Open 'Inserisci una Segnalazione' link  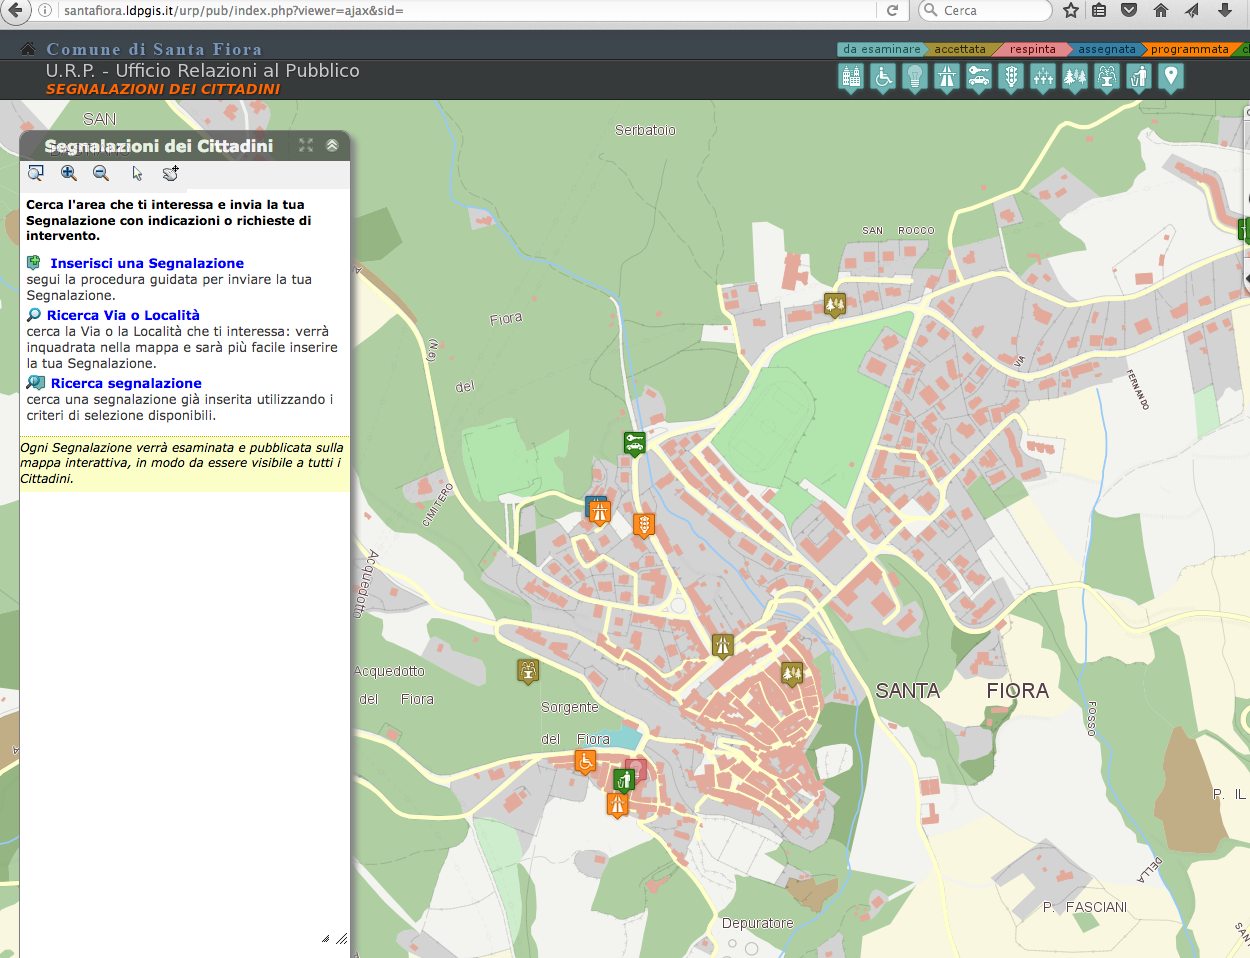pos(147,263)
